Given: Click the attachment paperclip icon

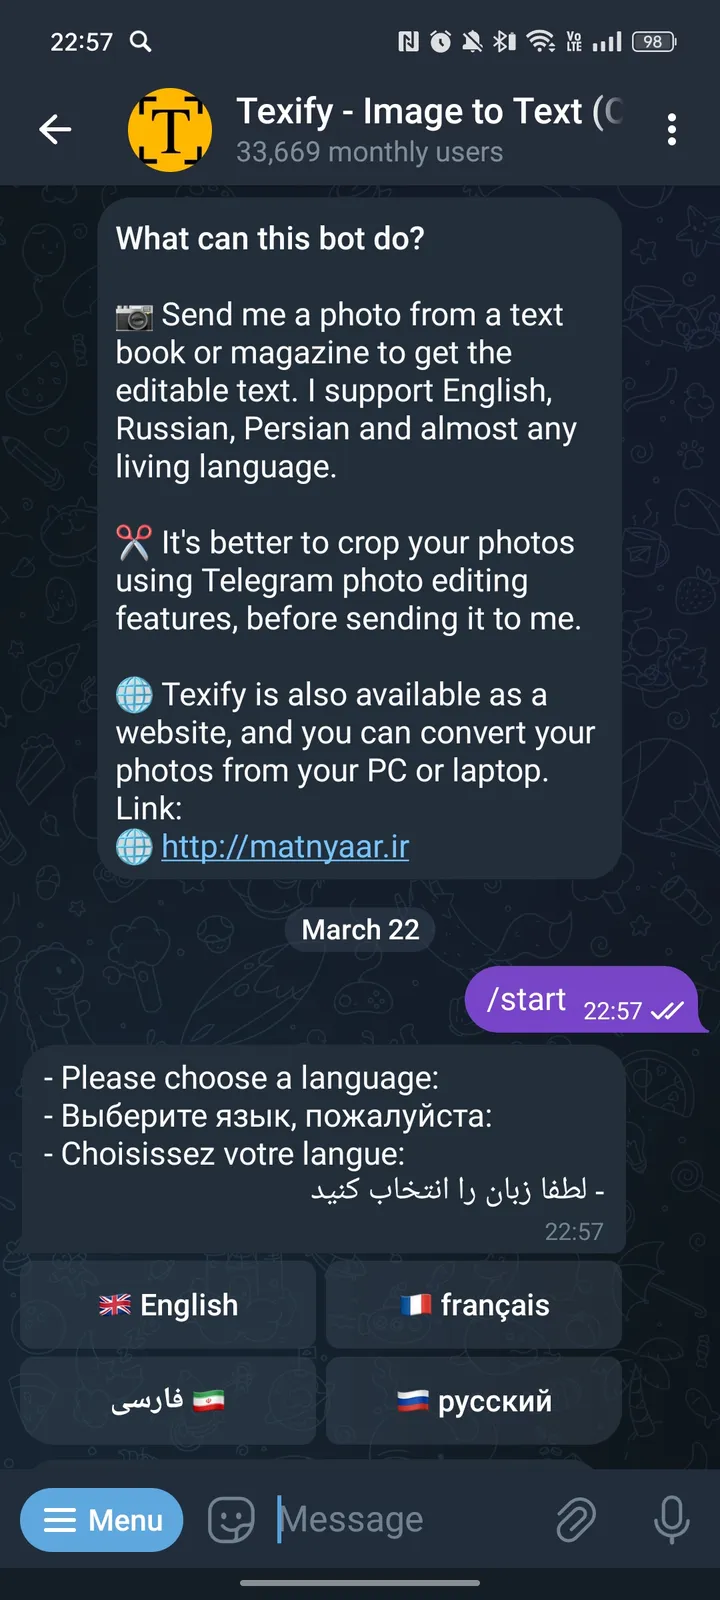Looking at the screenshot, I should [x=576, y=1519].
